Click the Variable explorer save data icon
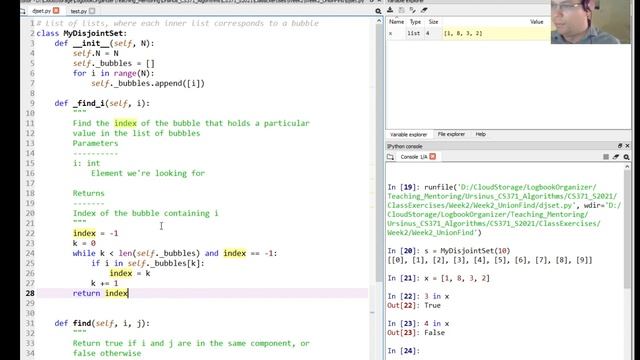 click(x=402, y=10)
